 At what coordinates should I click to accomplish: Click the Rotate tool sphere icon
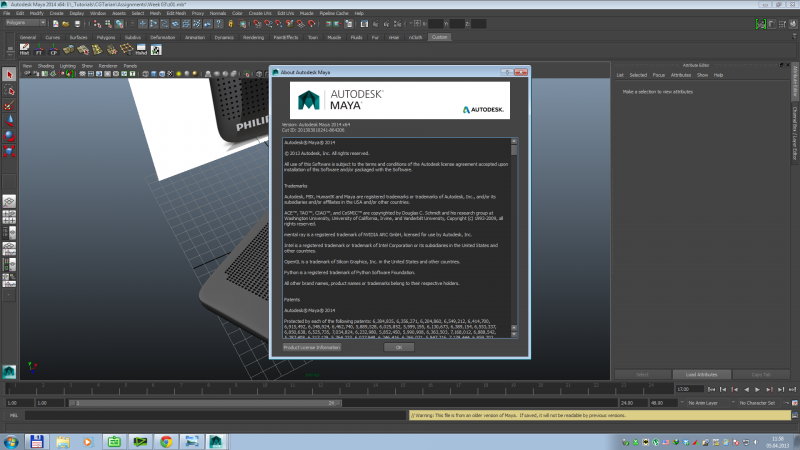[9, 135]
